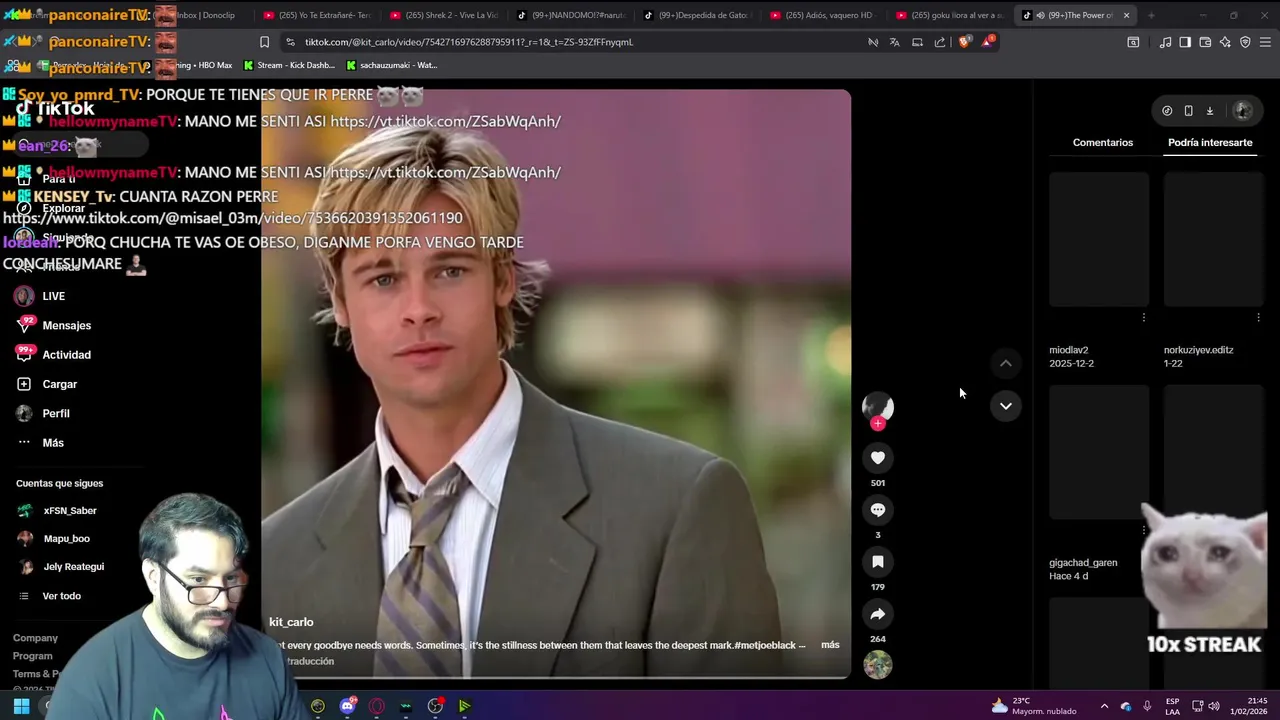
Task: Click the tiktok.com address bar URL
Action: pos(469,42)
